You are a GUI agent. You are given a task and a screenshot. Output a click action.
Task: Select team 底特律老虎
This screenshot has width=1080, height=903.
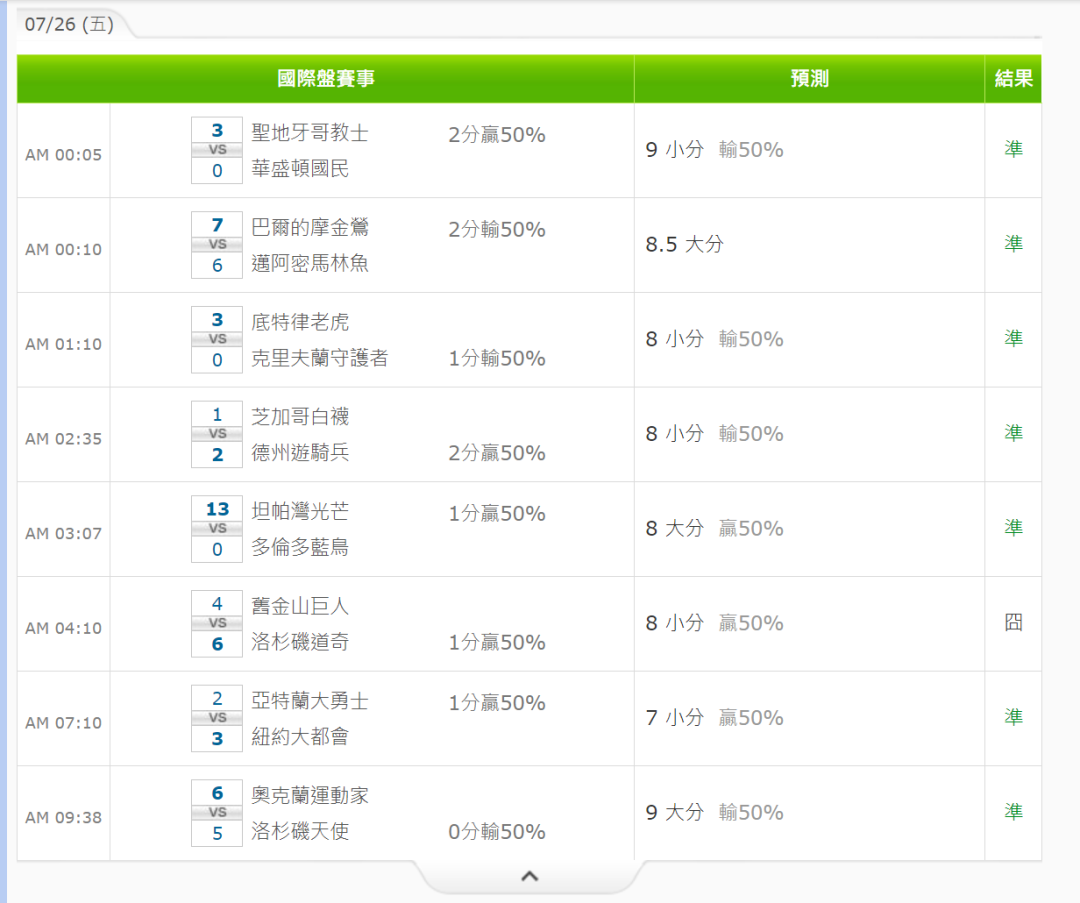[x=300, y=322]
